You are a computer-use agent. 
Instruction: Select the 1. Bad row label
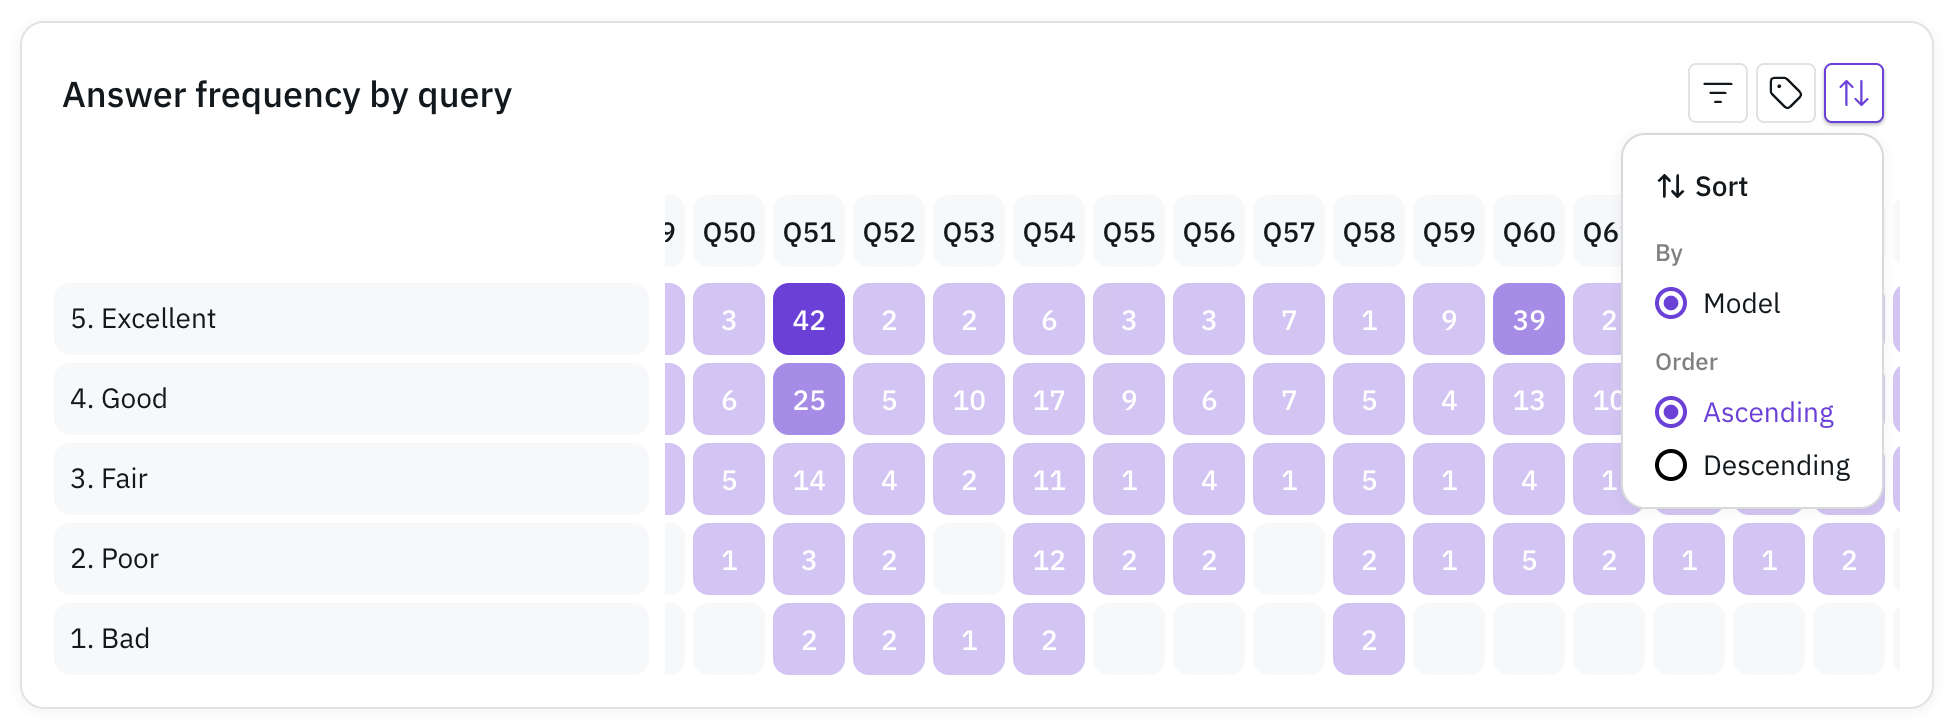click(x=352, y=639)
